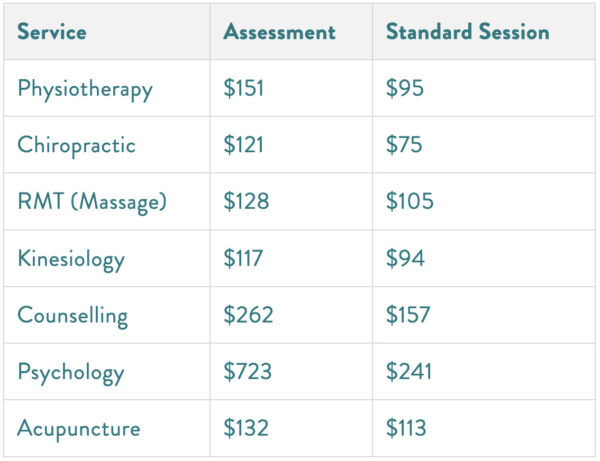Select the $241 Psychology session price
The image size is (600, 461).
409,373
